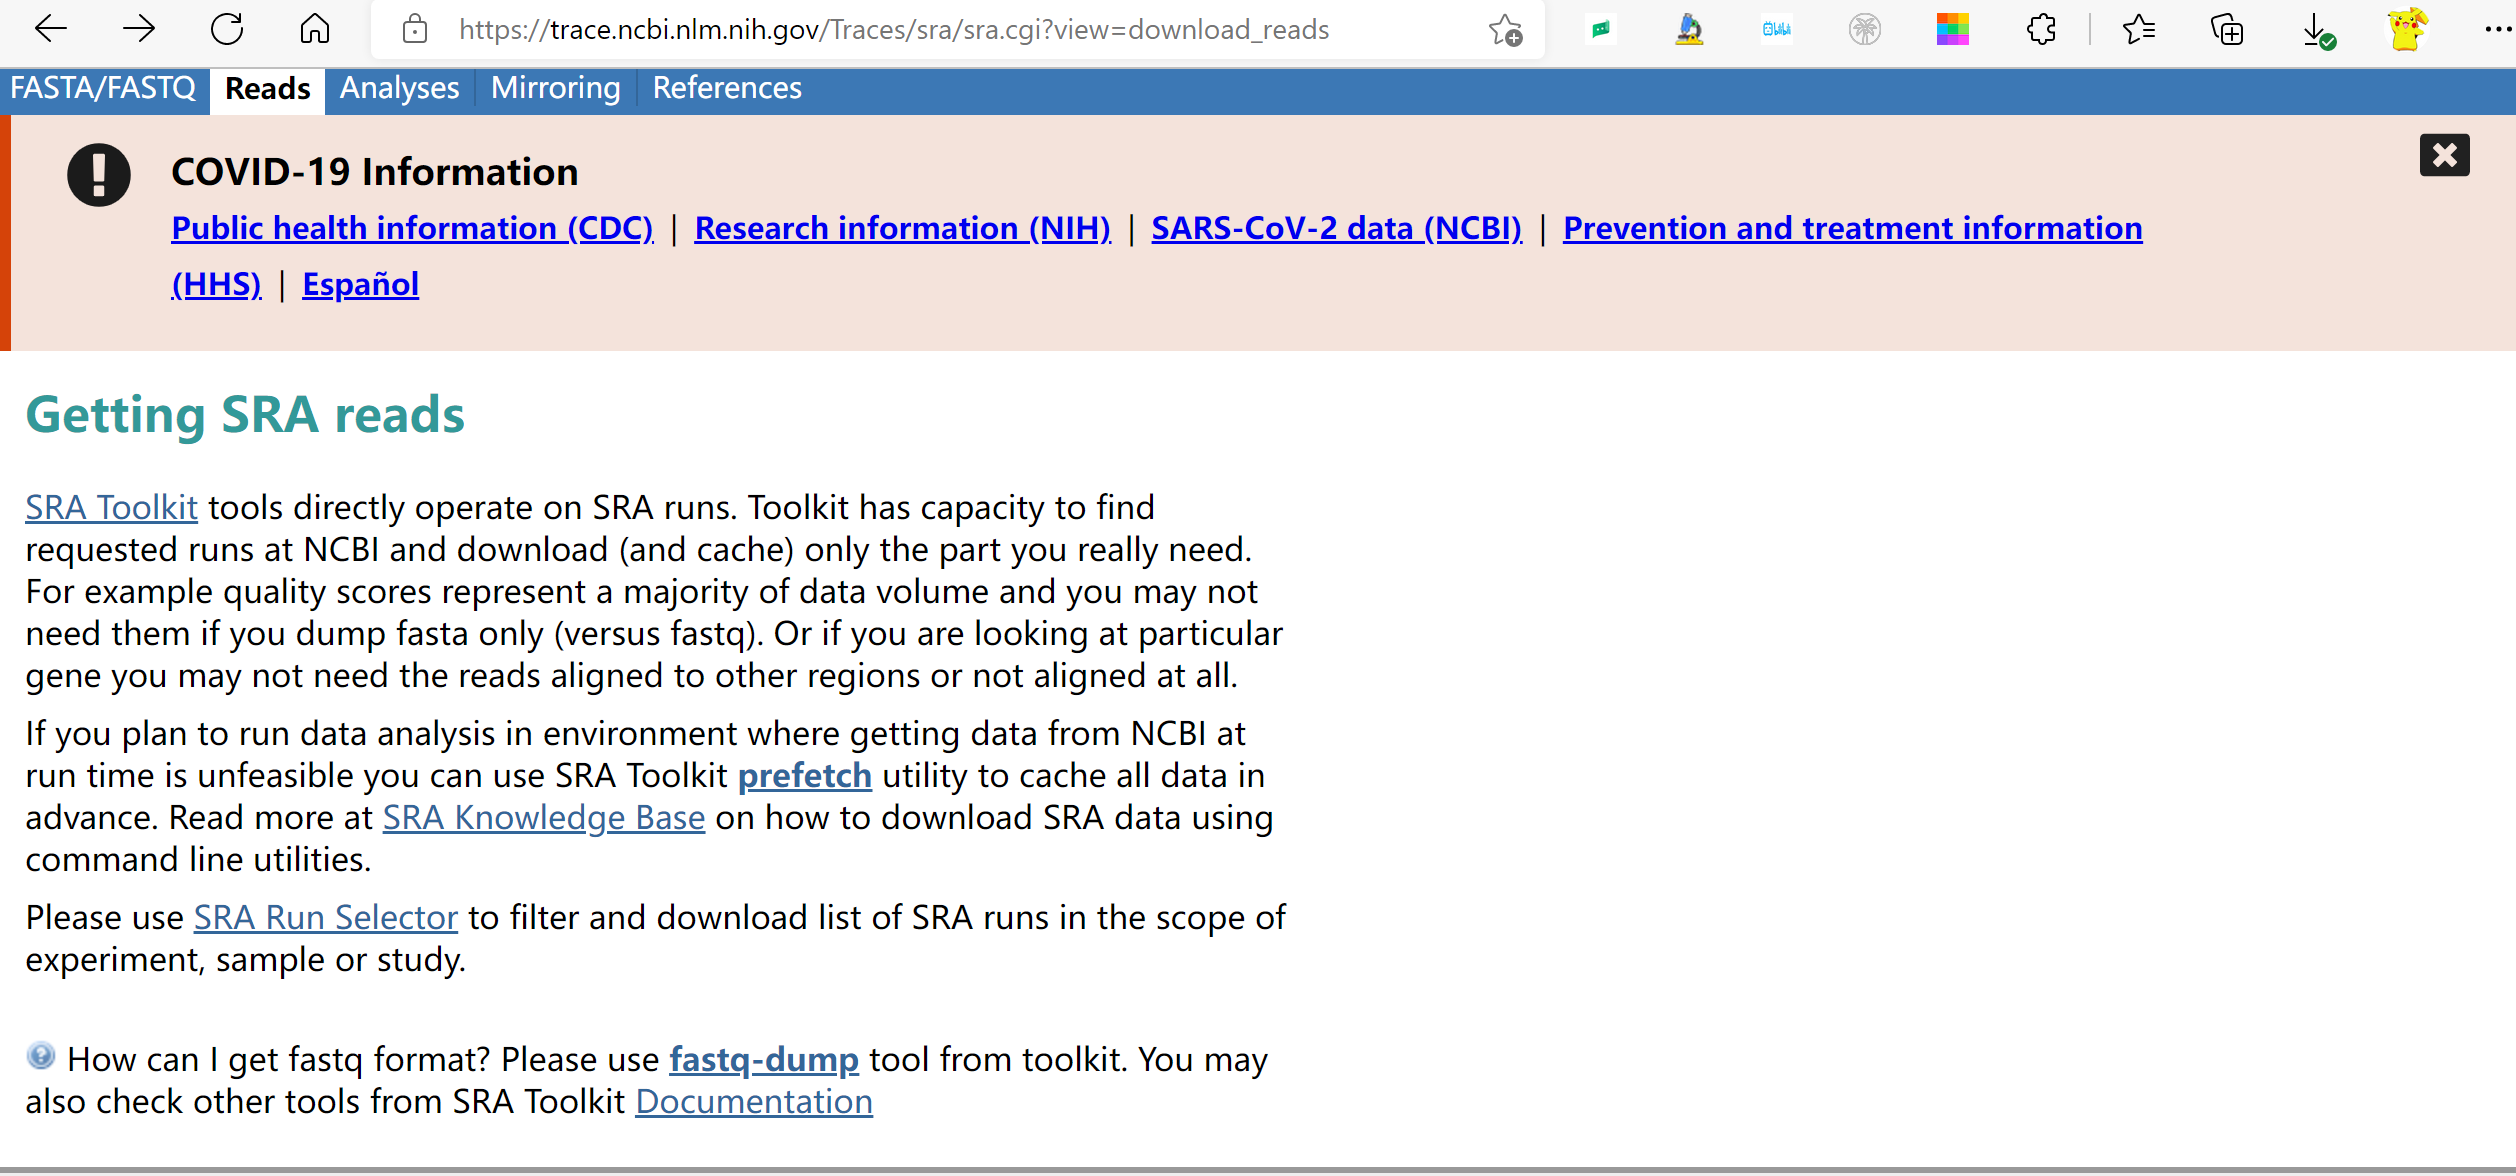Open the Mirroring tab
The image size is (2516, 1176).
click(x=555, y=89)
